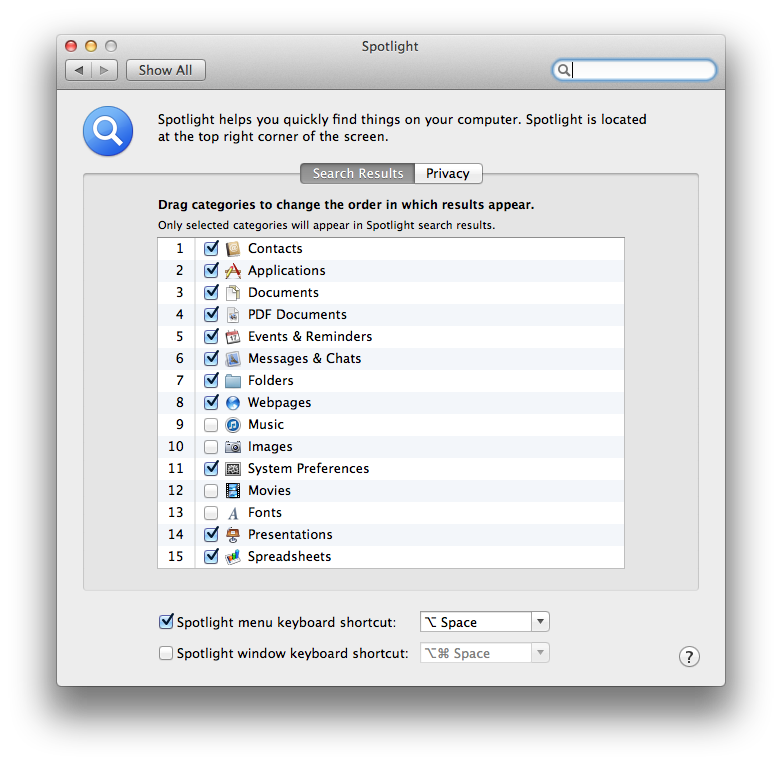Click the Spreadsheets chart icon
Image resolution: width=782 pixels, height=765 pixels.
(233, 557)
